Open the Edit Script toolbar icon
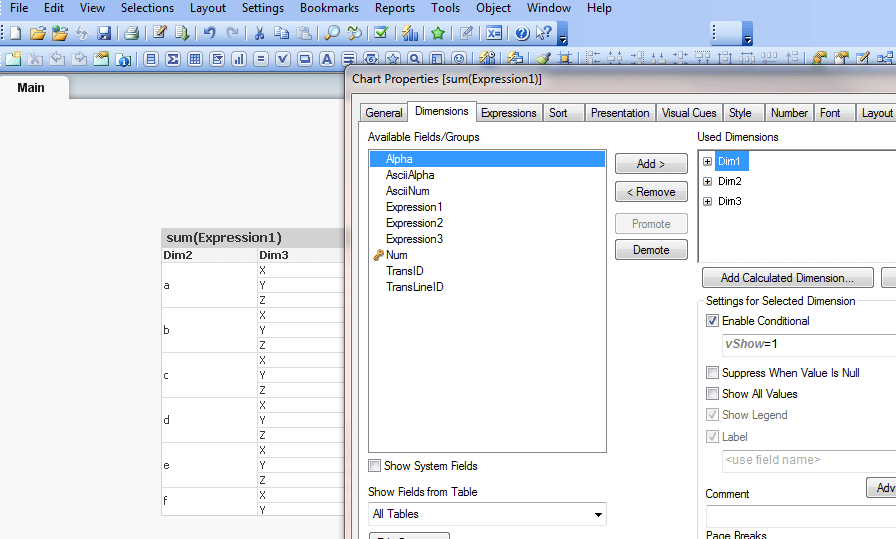The image size is (896, 539). 160,33
